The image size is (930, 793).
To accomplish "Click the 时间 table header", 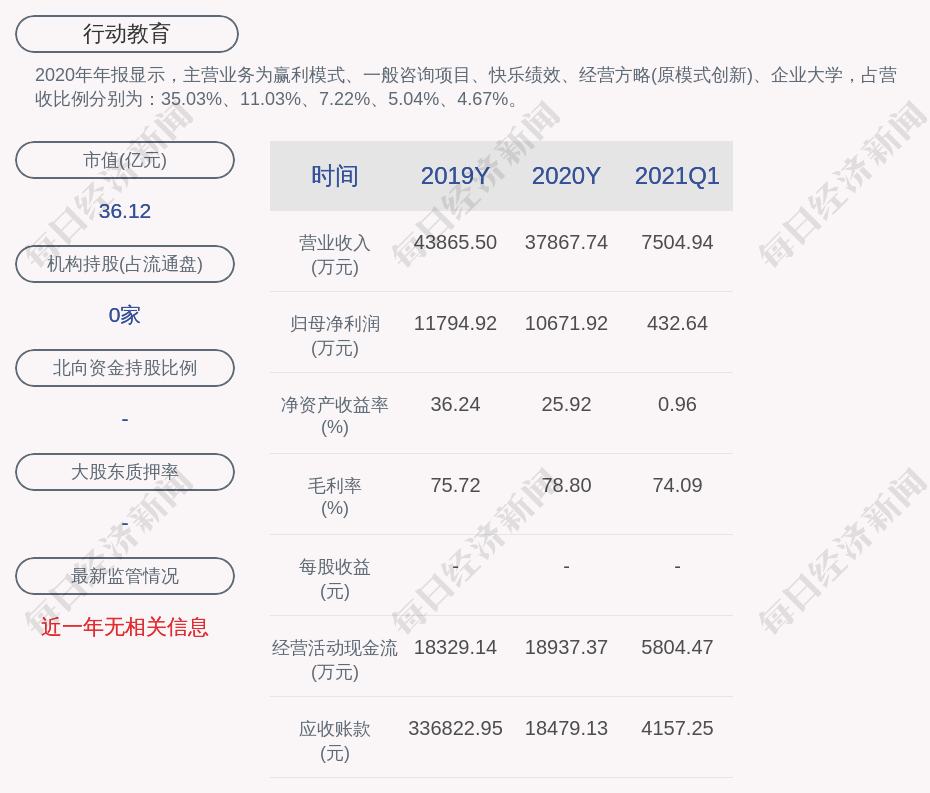I will 335,176.
